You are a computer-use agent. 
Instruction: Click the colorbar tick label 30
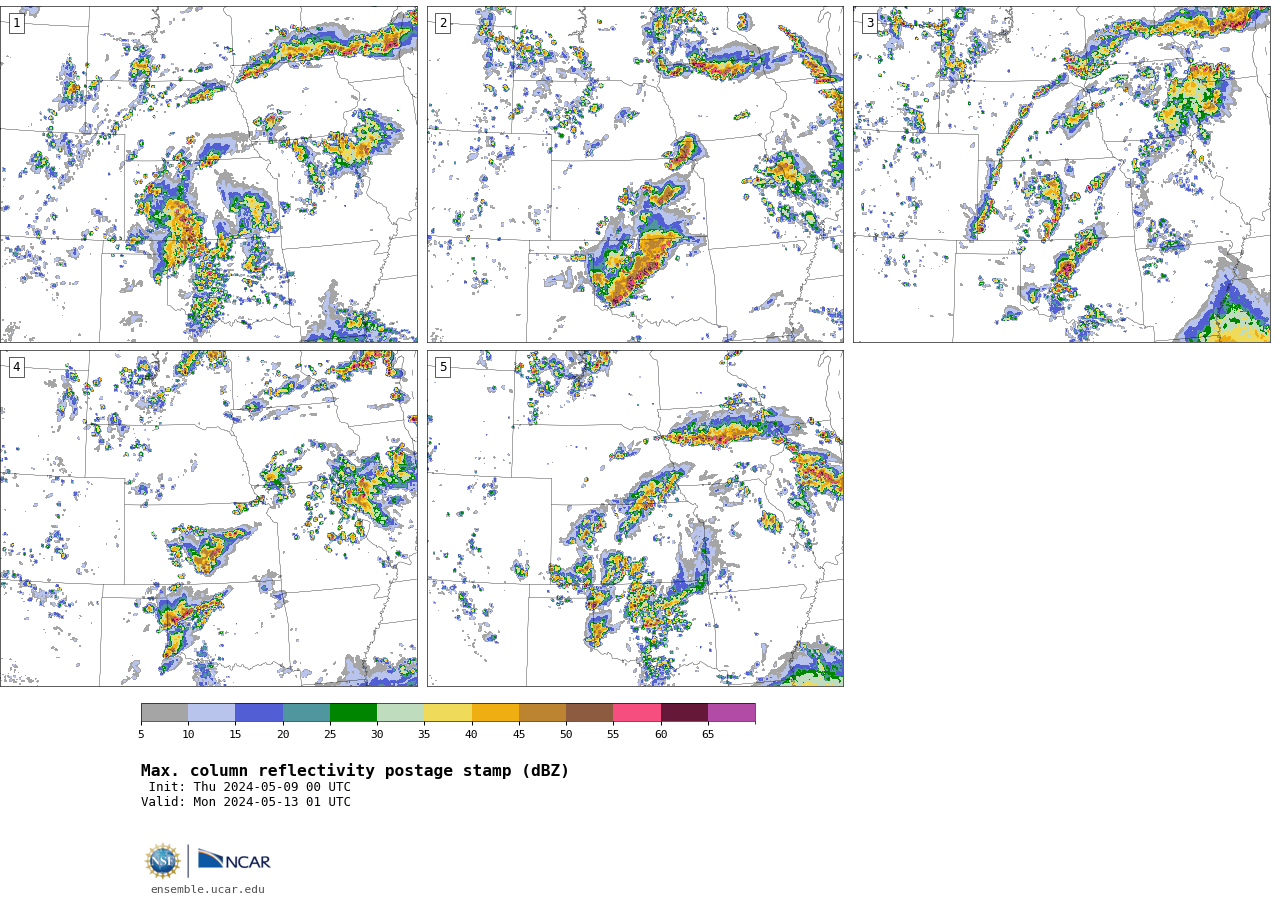coord(377,735)
